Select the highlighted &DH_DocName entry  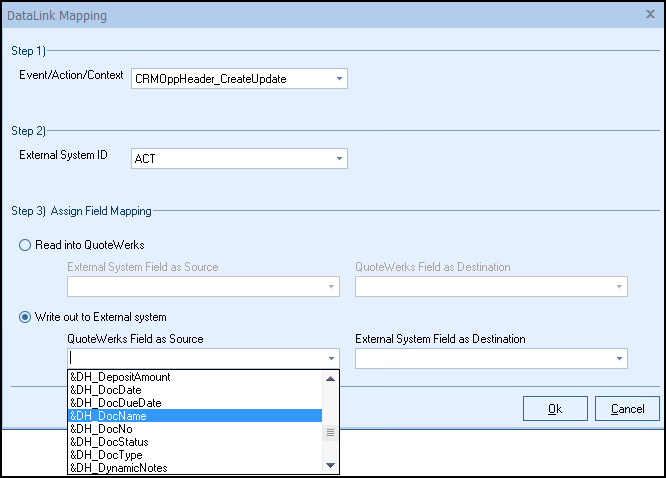[109, 416]
